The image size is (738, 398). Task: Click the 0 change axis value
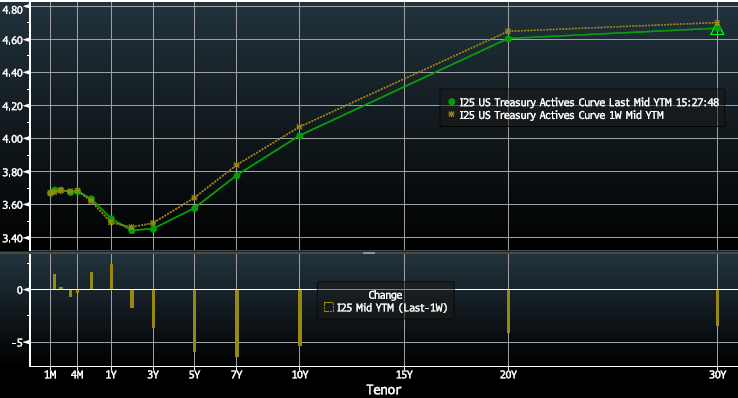tap(20, 290)
